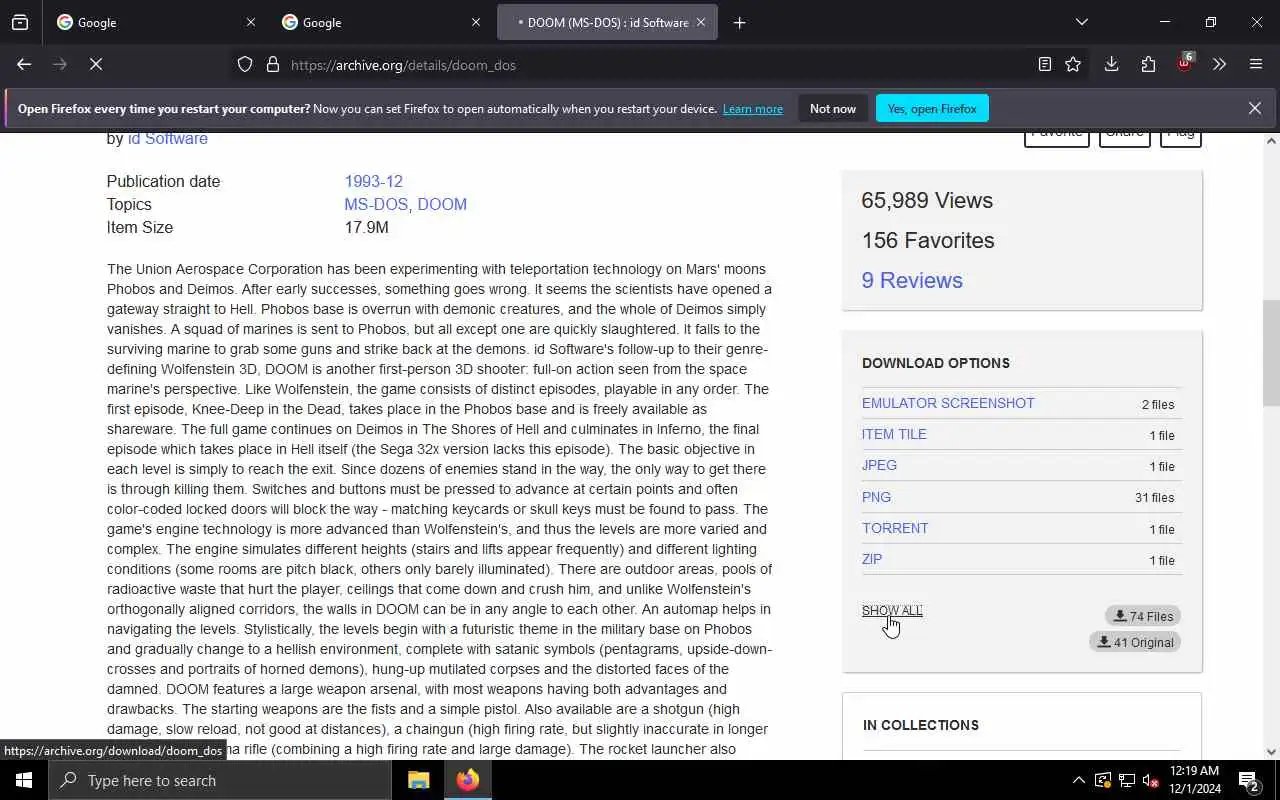Show more toolbar tools chevron
Screen dimensions: 1280x800
pos(1219,64)
